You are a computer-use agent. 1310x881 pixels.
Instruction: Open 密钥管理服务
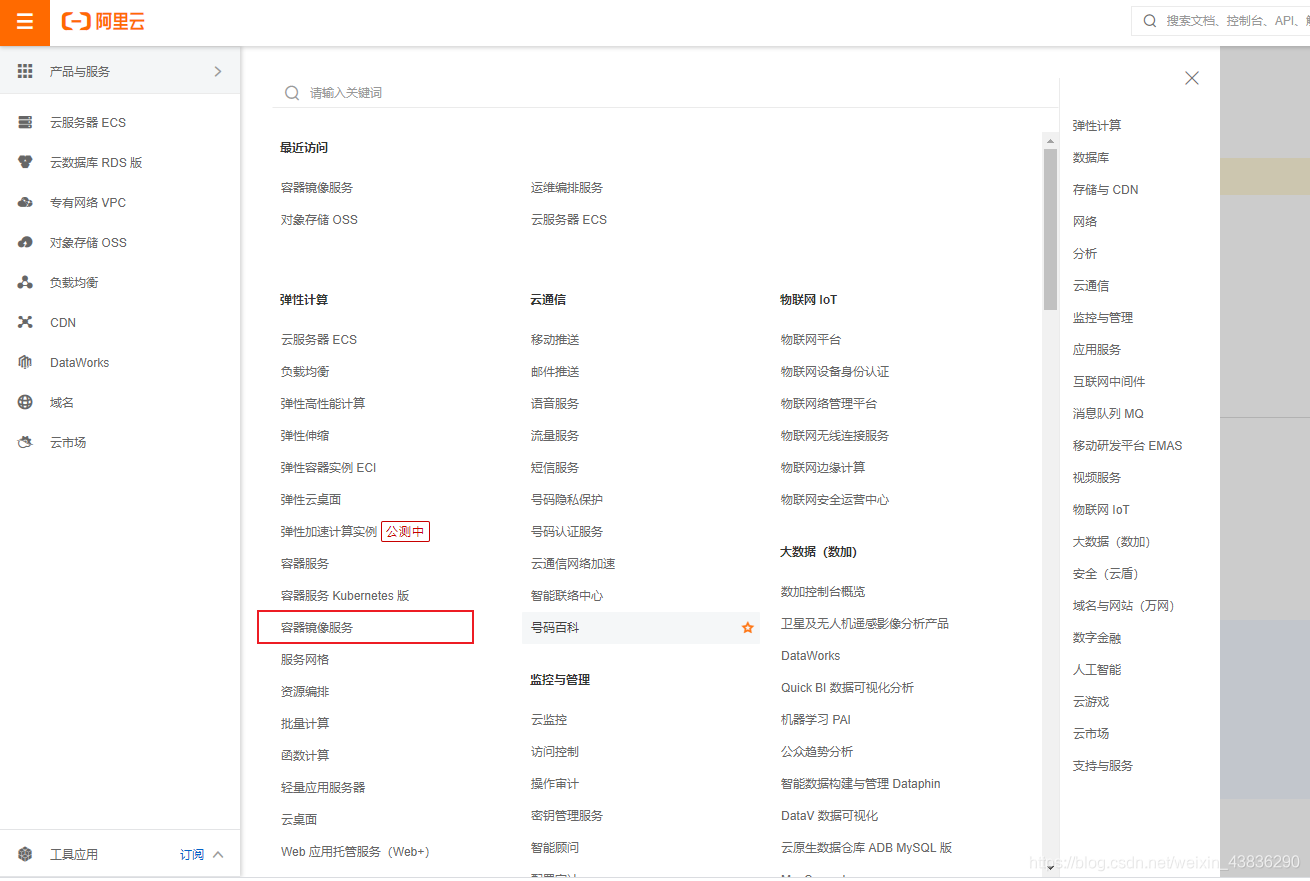pos(567,815)
